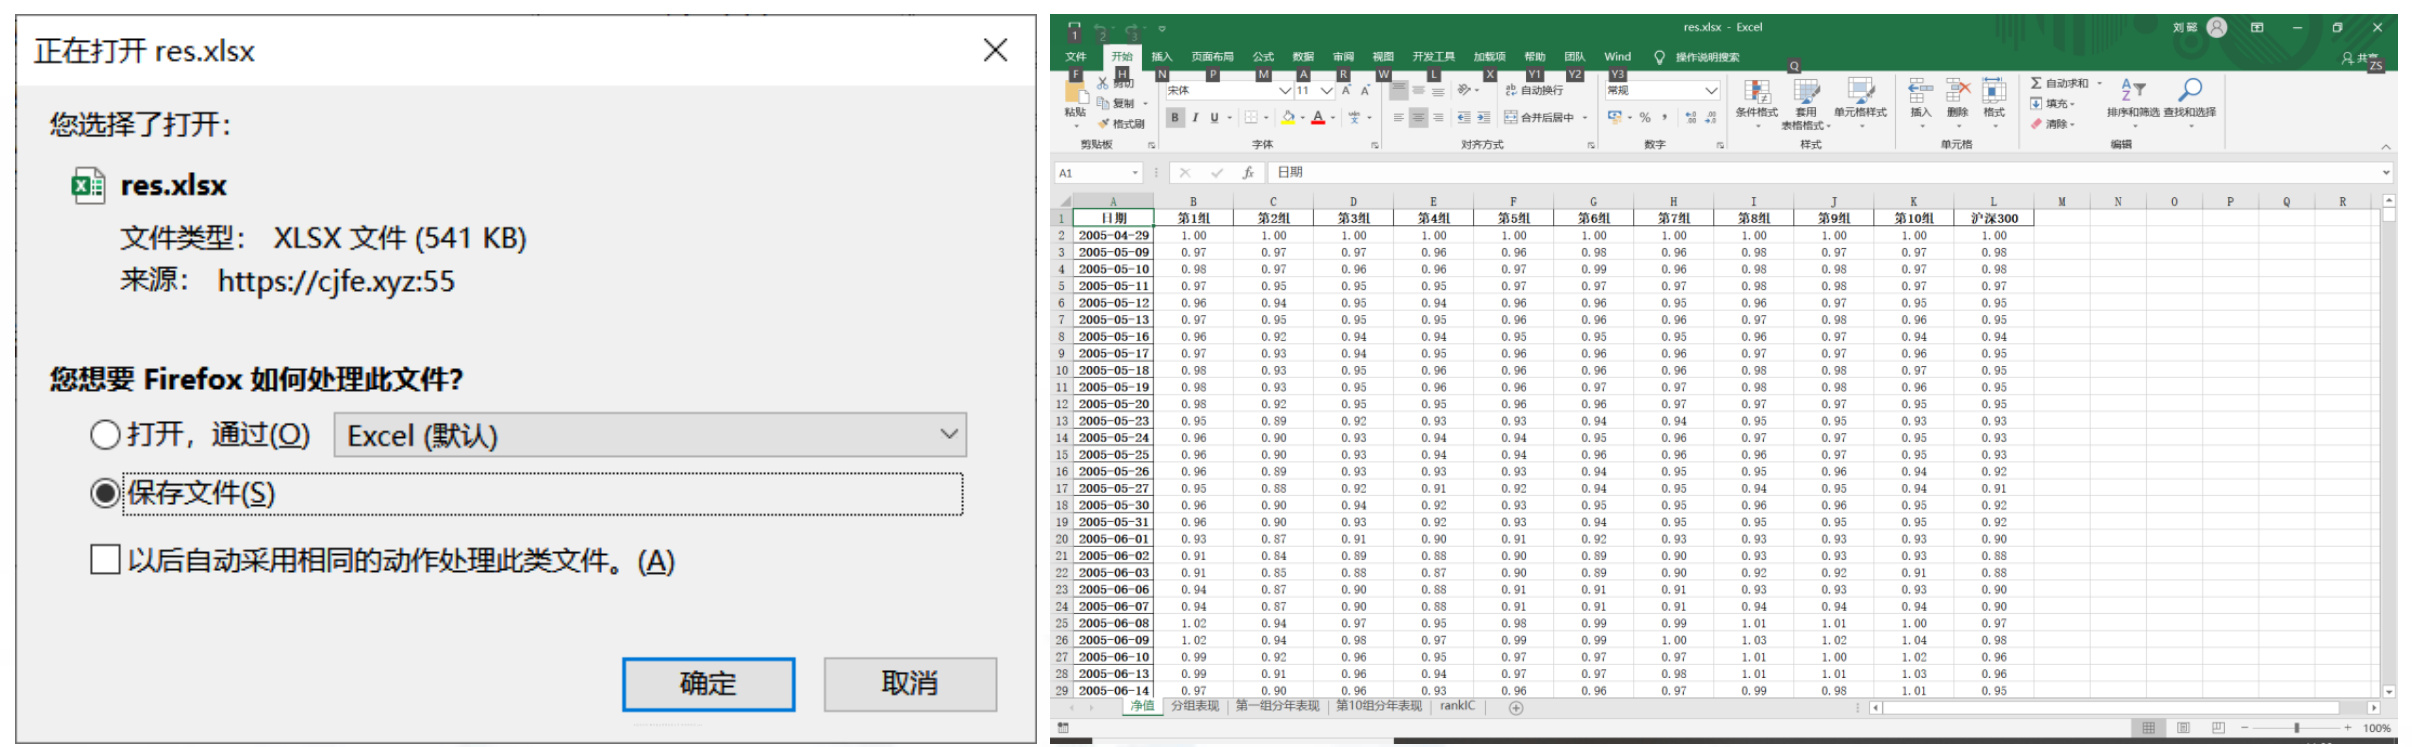Check the auto-apply same action checkbox
This screenshot has width=2412, height=747.
[x=105, y=560]
